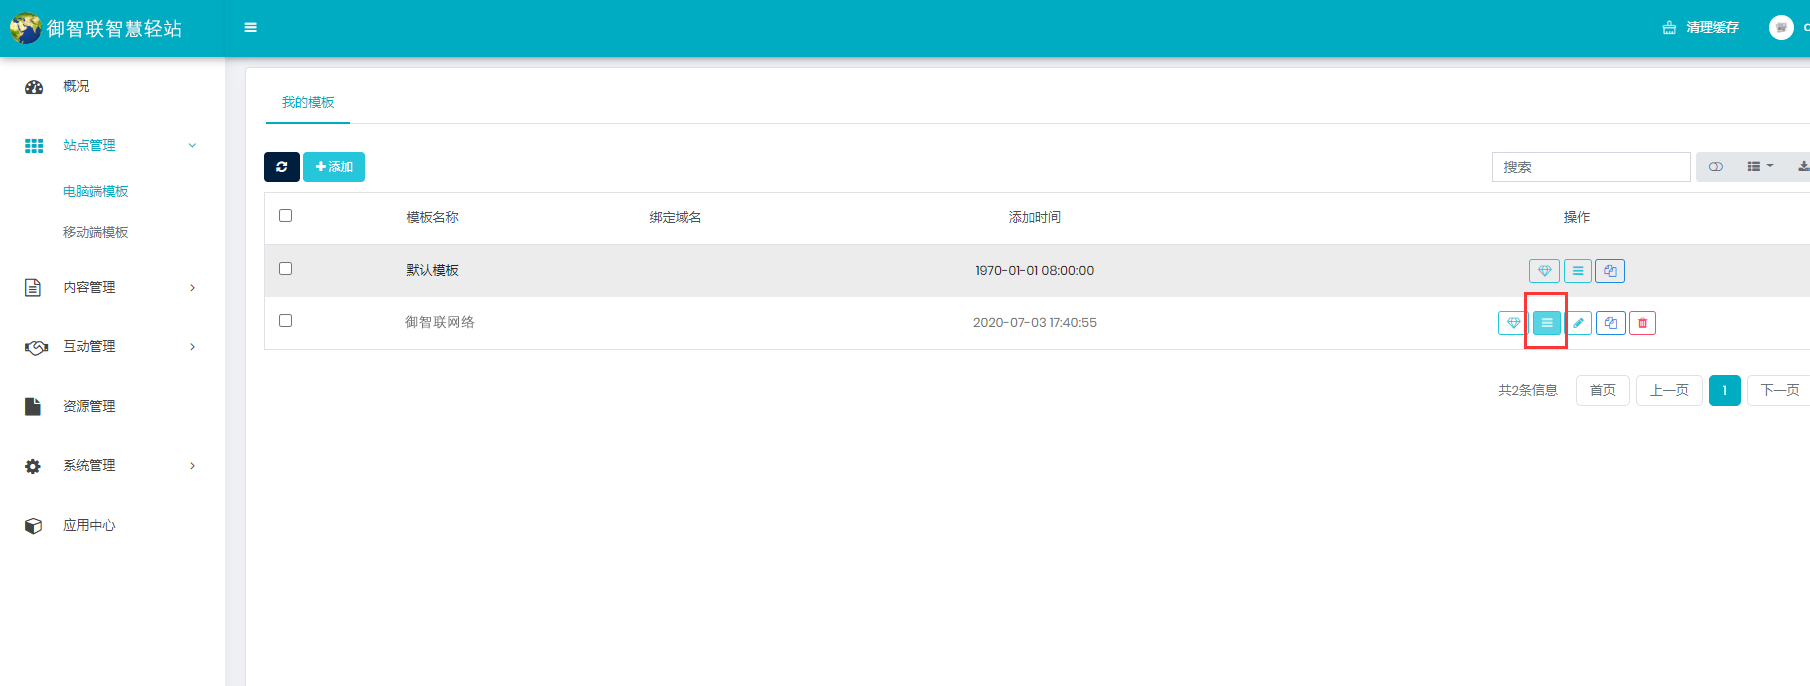The width and height of the screenshot is (1810, 686).
Task: Open the list menu icon for 御智联网络
Action: click(x=1546, y=323)
